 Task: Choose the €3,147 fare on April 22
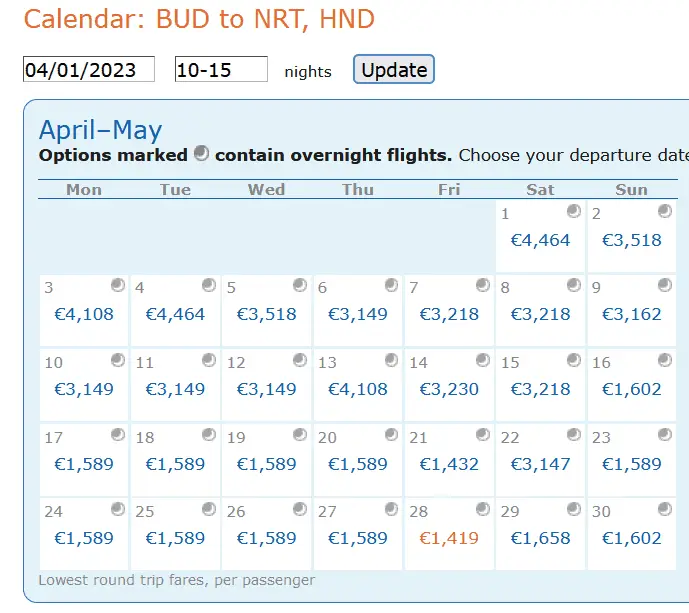click(540, 464)
